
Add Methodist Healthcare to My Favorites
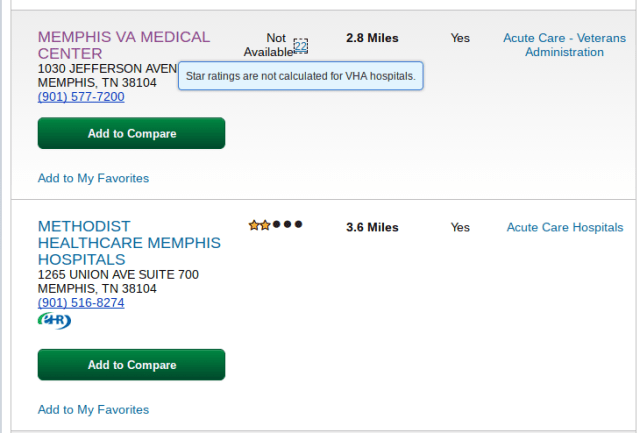93,409
